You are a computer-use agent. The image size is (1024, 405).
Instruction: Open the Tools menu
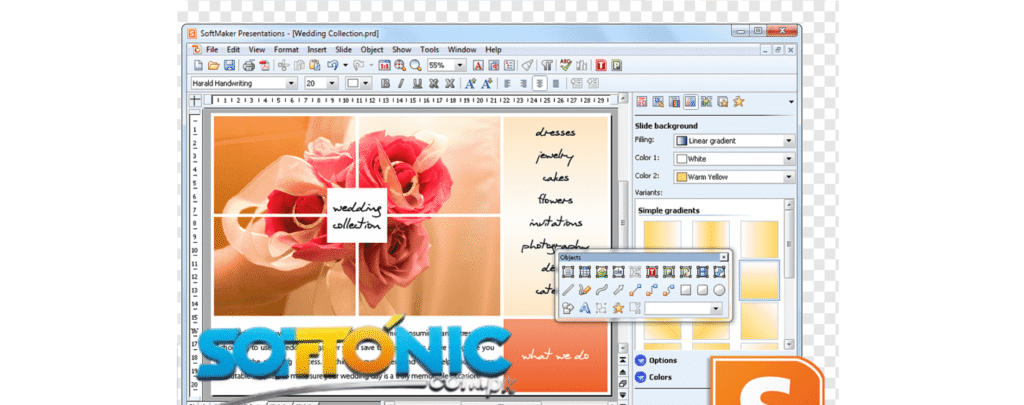click(429, 49)
